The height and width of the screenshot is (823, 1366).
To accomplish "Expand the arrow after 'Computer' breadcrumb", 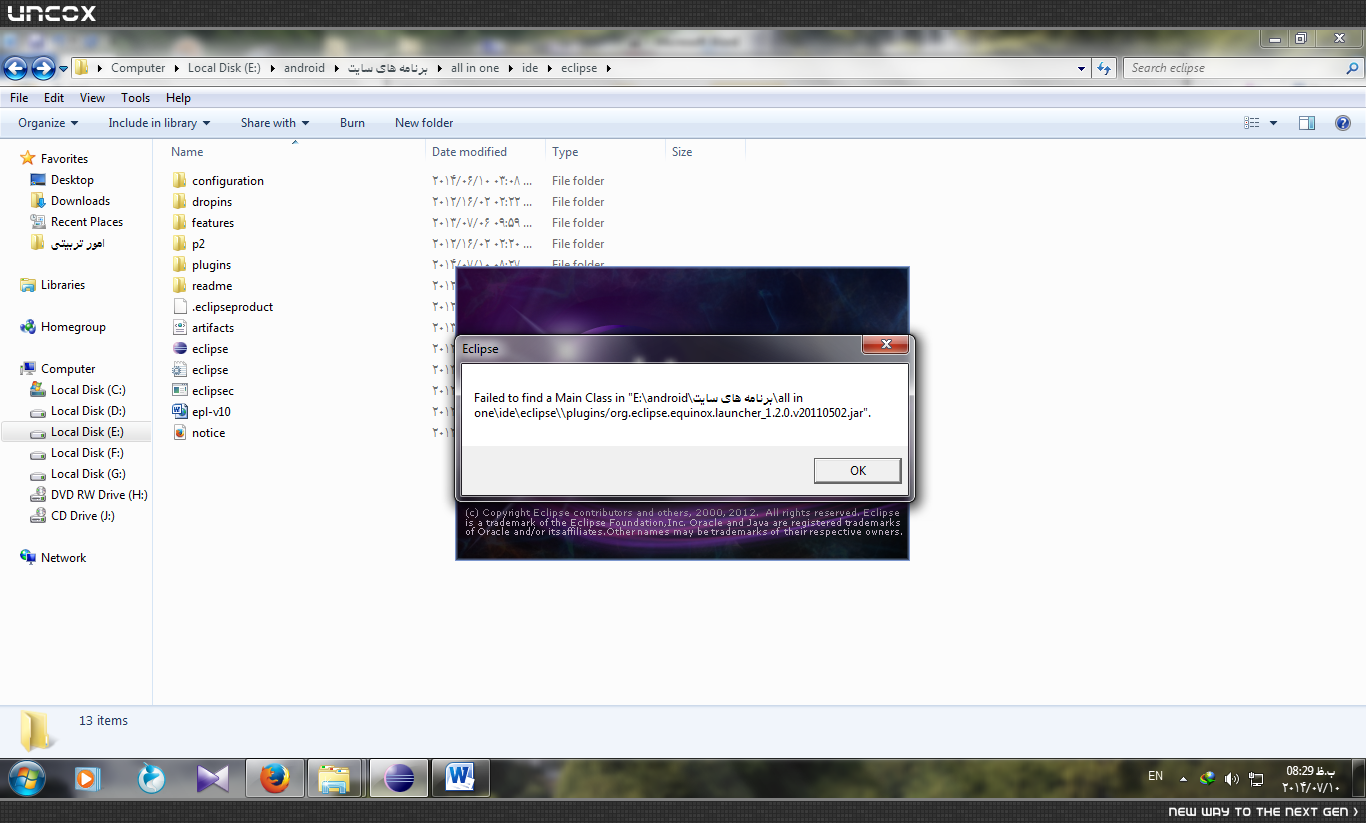I will (177, 68).
